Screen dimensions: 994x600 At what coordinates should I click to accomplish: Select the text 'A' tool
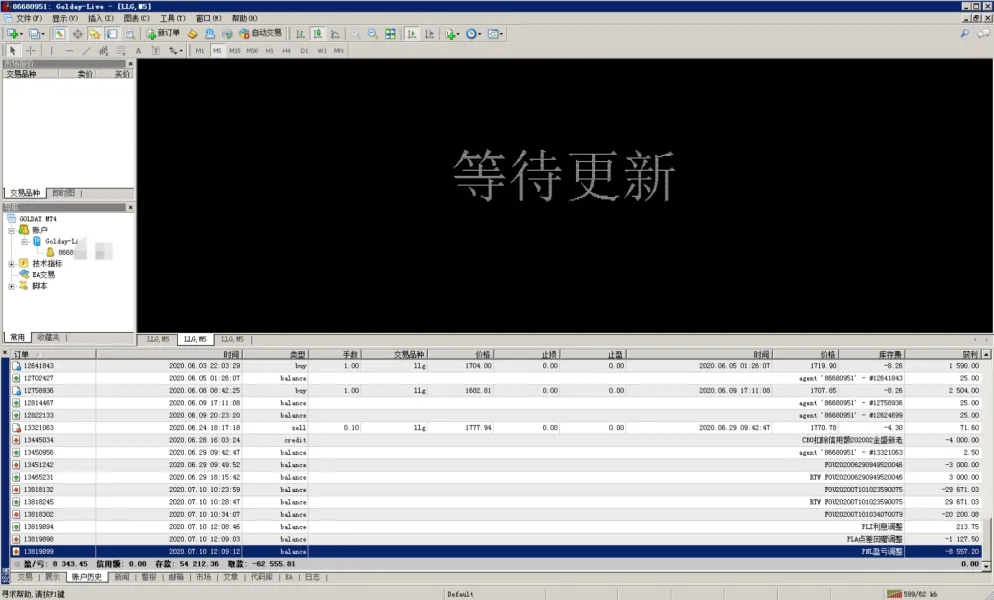(x=138, y=51)
